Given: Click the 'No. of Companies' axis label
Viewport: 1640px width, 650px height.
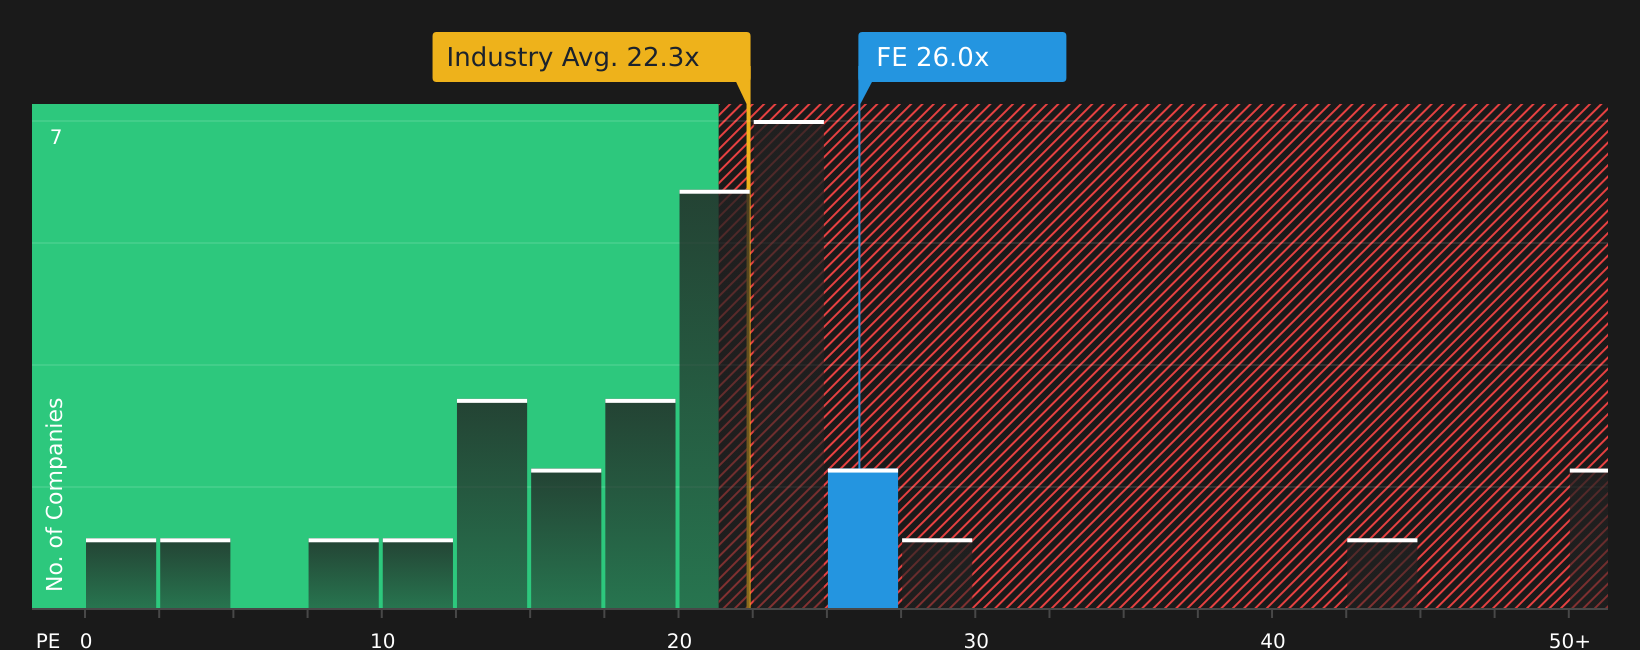Looking at the screenshot, I should 55,494.
